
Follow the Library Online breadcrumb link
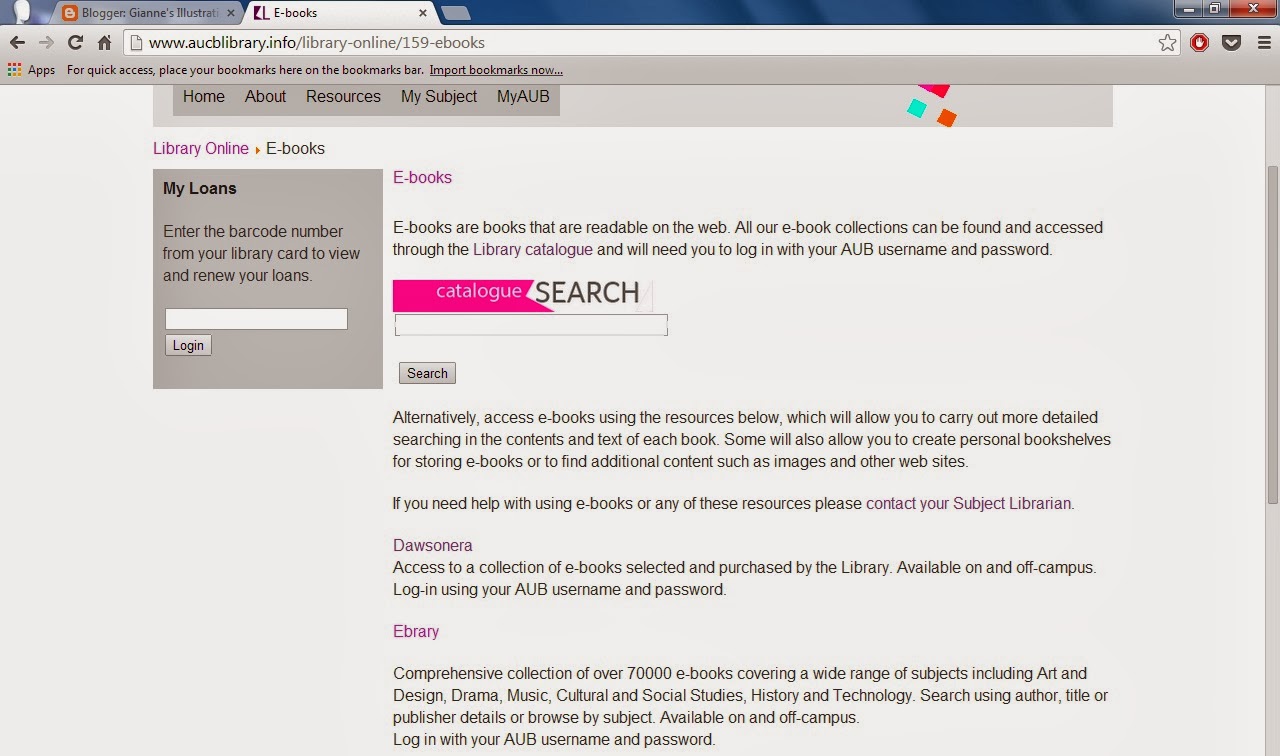(200, 149)
